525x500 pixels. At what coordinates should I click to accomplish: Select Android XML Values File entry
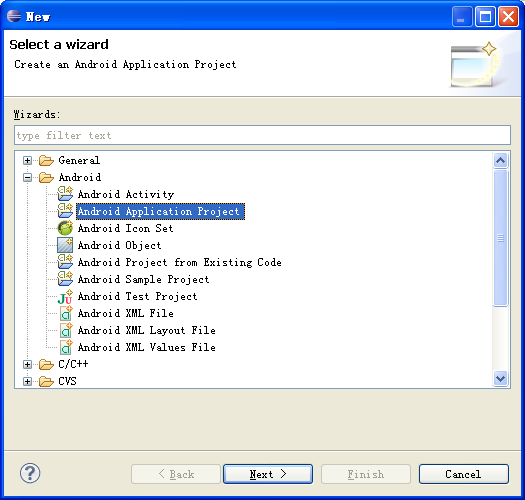(x=147, y=347)
